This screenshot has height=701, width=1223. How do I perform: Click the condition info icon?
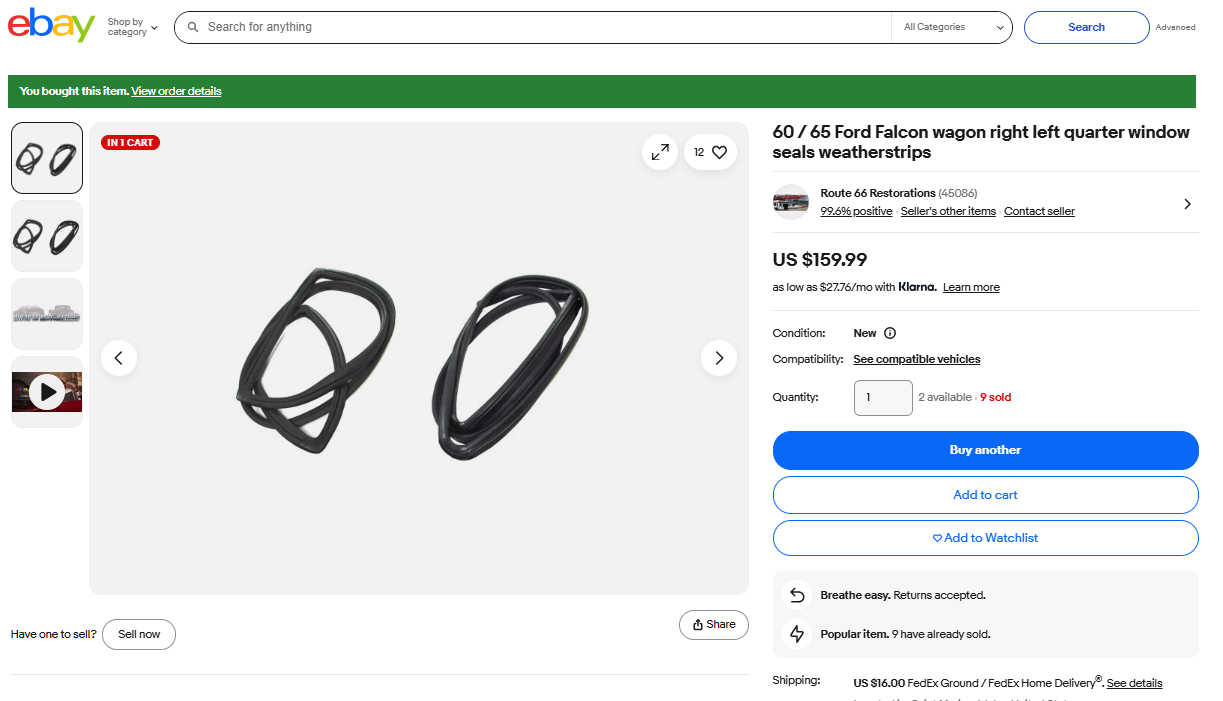tap(890, 333)
